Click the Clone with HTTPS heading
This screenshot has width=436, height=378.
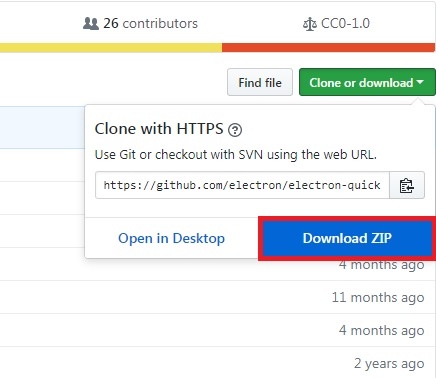pos(159,129)
